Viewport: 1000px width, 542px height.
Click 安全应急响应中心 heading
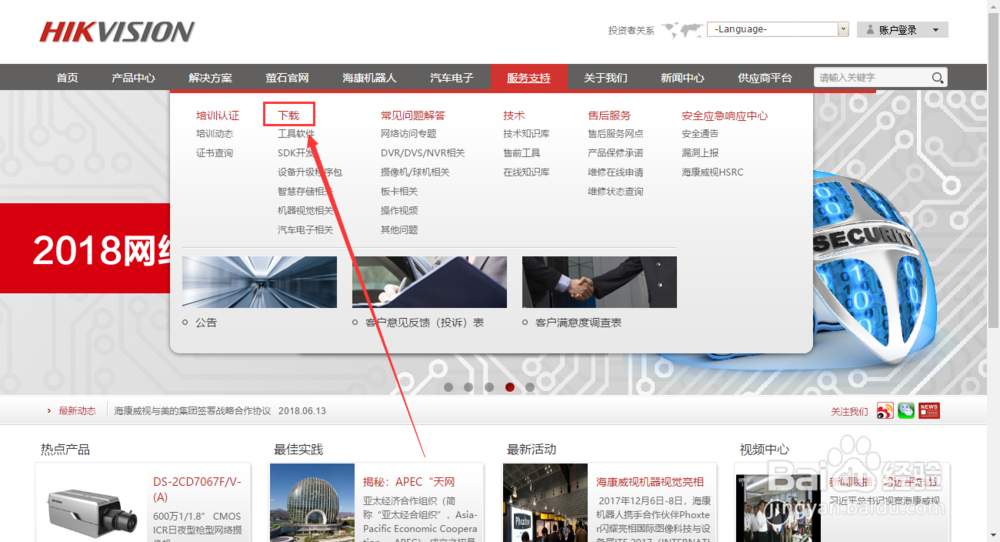pyautogui.click(x=724, y=115)
